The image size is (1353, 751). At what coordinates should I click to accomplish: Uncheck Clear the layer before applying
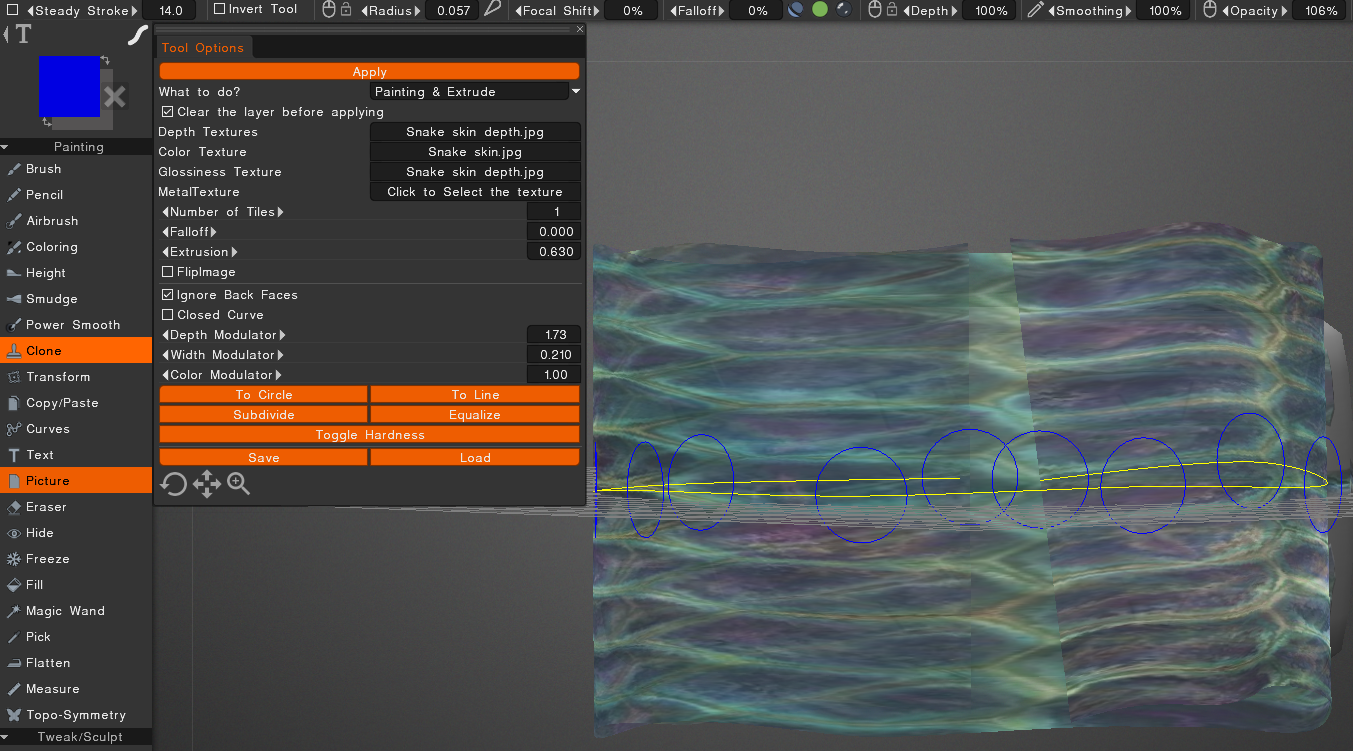(x=168, y=112)
